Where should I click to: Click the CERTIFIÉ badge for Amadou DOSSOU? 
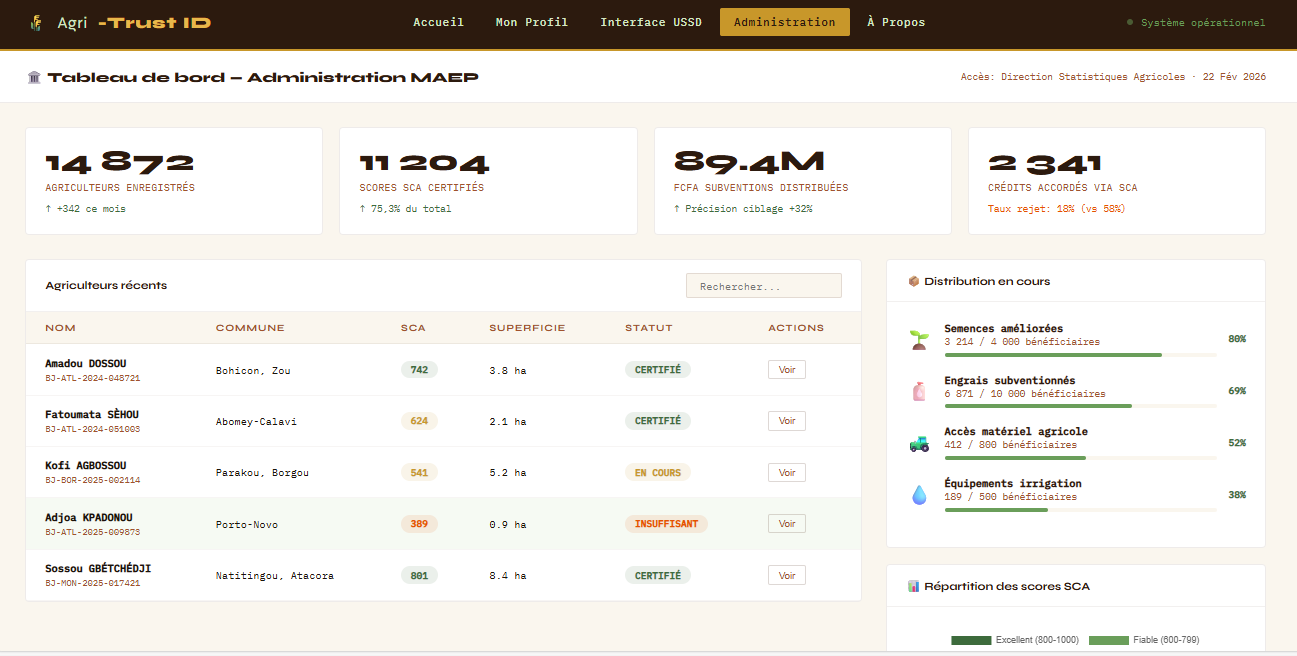pyautogui.click(x=658, y=370)
